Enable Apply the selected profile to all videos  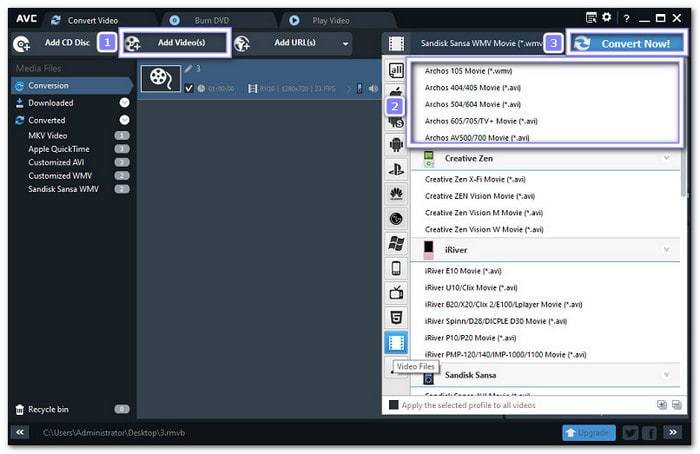pyautogui.click(x=393, y=405)
